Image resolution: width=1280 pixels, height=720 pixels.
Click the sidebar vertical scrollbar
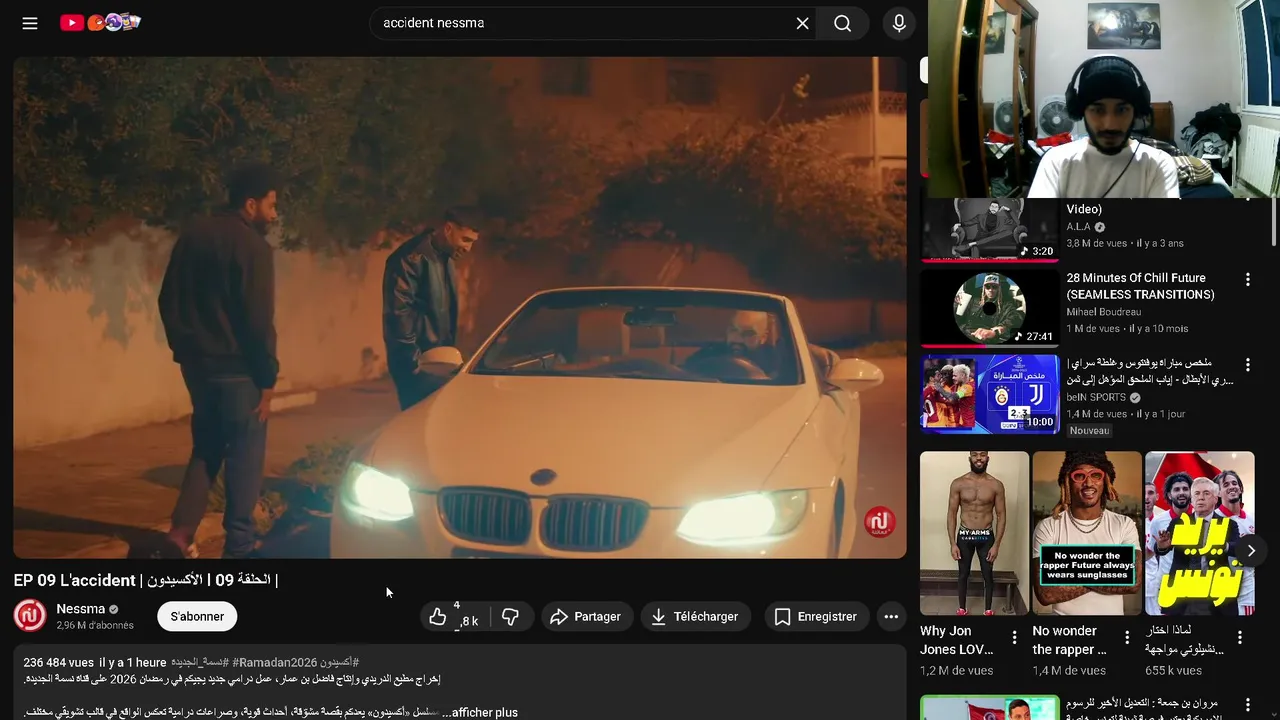(x=1274, y=220)
